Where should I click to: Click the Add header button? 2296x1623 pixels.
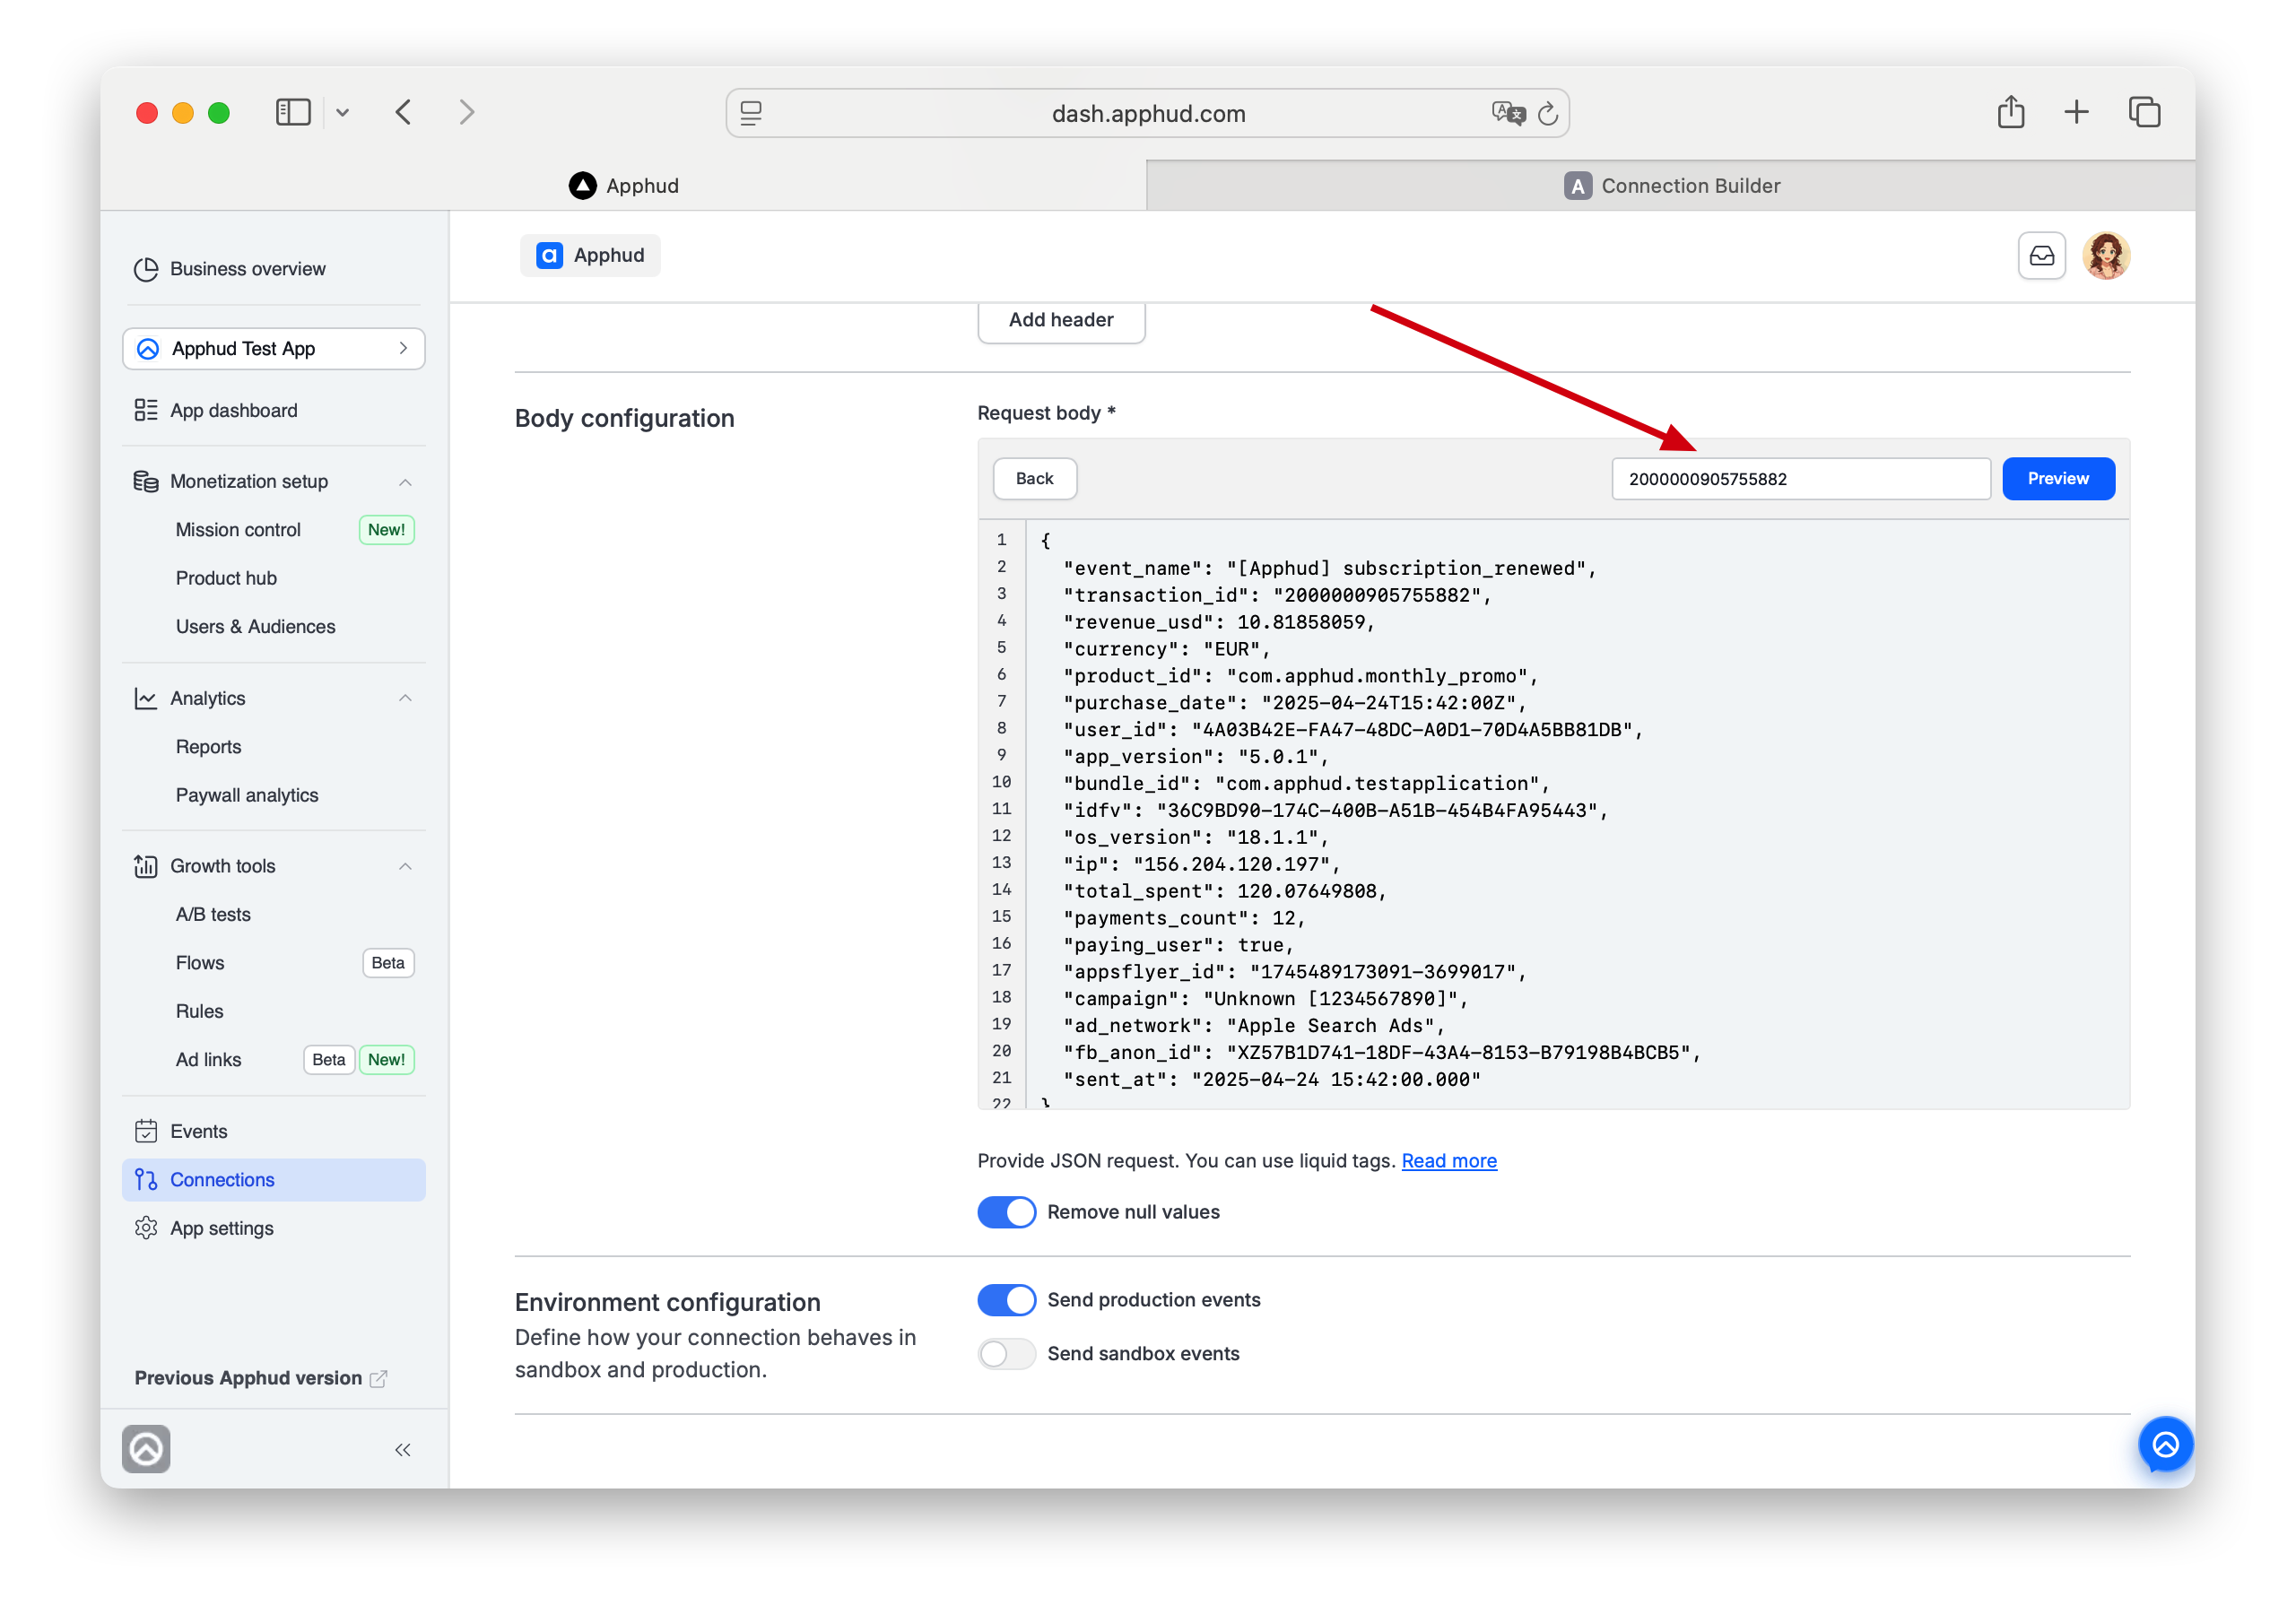(1061, 320)
